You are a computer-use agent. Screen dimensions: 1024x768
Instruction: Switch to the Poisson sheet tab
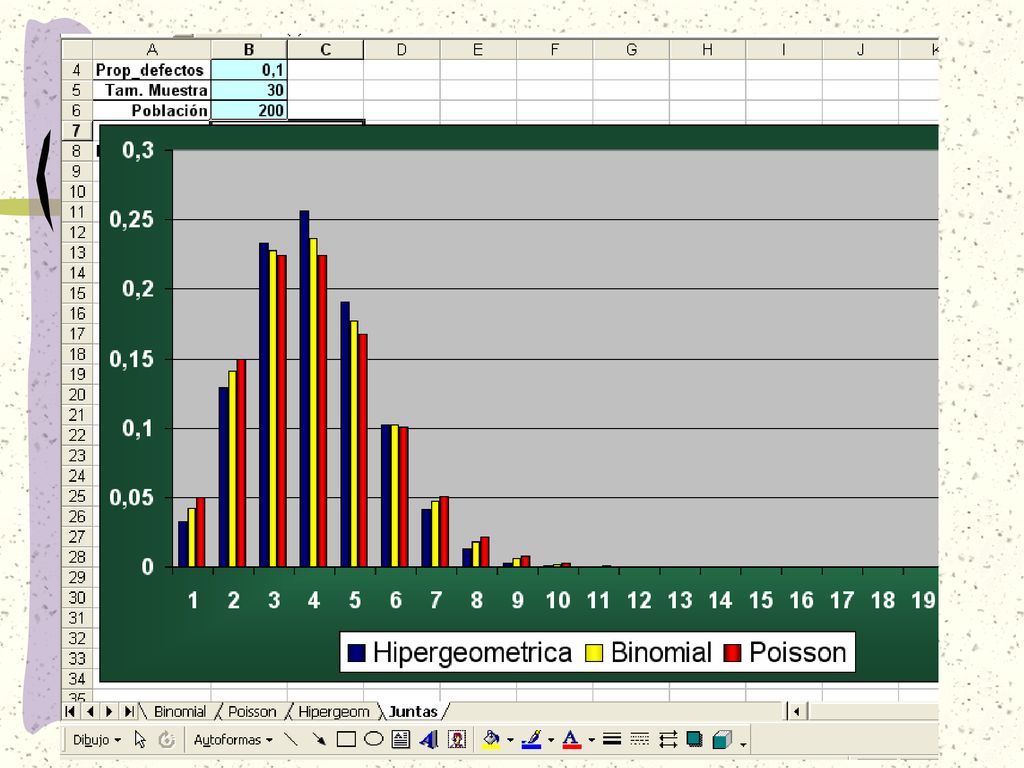(252, 711)
